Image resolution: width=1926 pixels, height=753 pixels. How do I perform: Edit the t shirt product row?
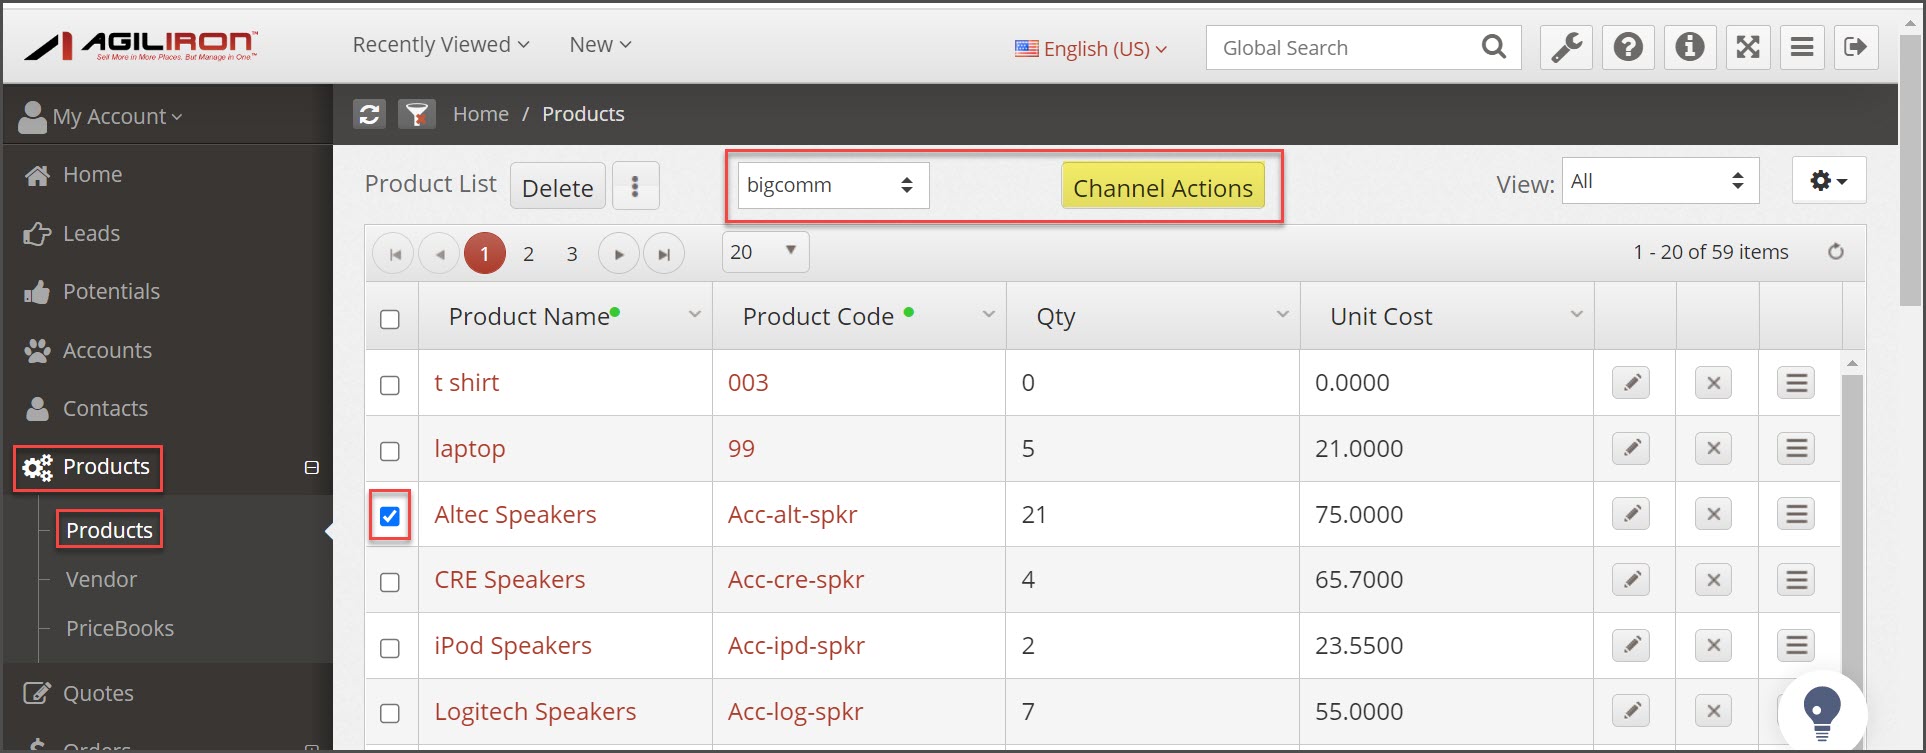(1631, 383)
